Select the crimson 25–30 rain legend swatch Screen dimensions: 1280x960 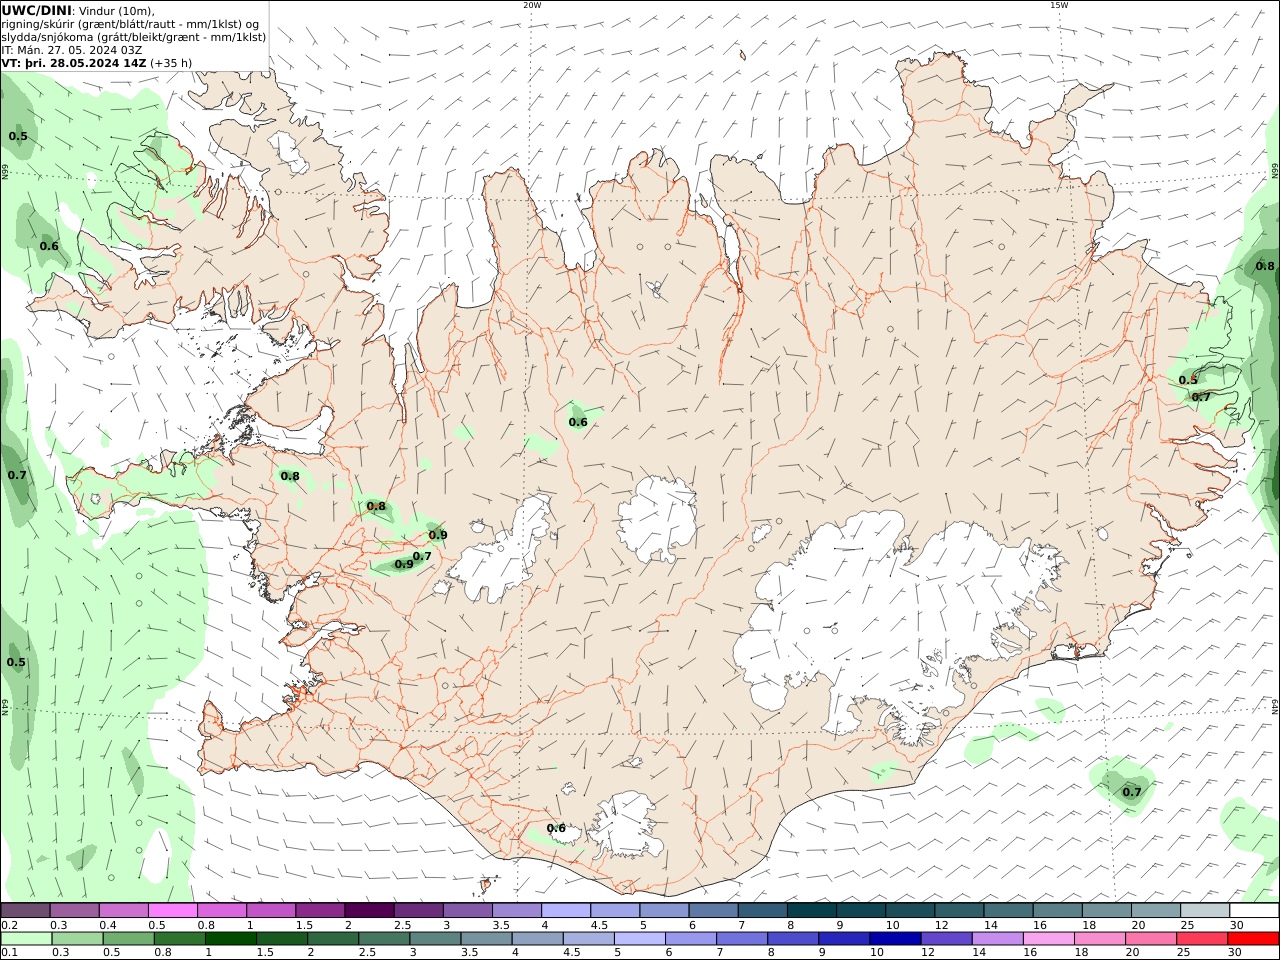tap(1201, 938)
